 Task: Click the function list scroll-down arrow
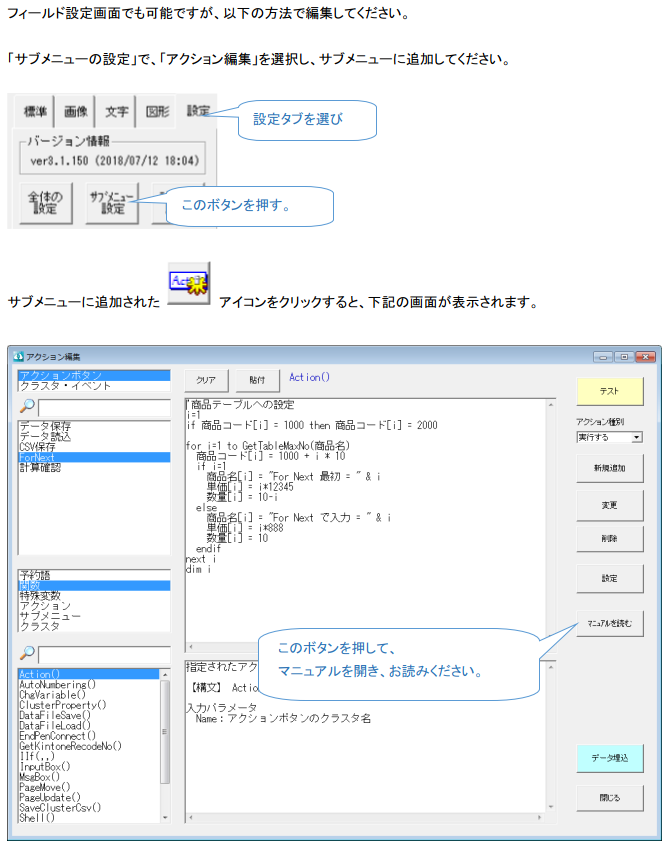[165, 818]
